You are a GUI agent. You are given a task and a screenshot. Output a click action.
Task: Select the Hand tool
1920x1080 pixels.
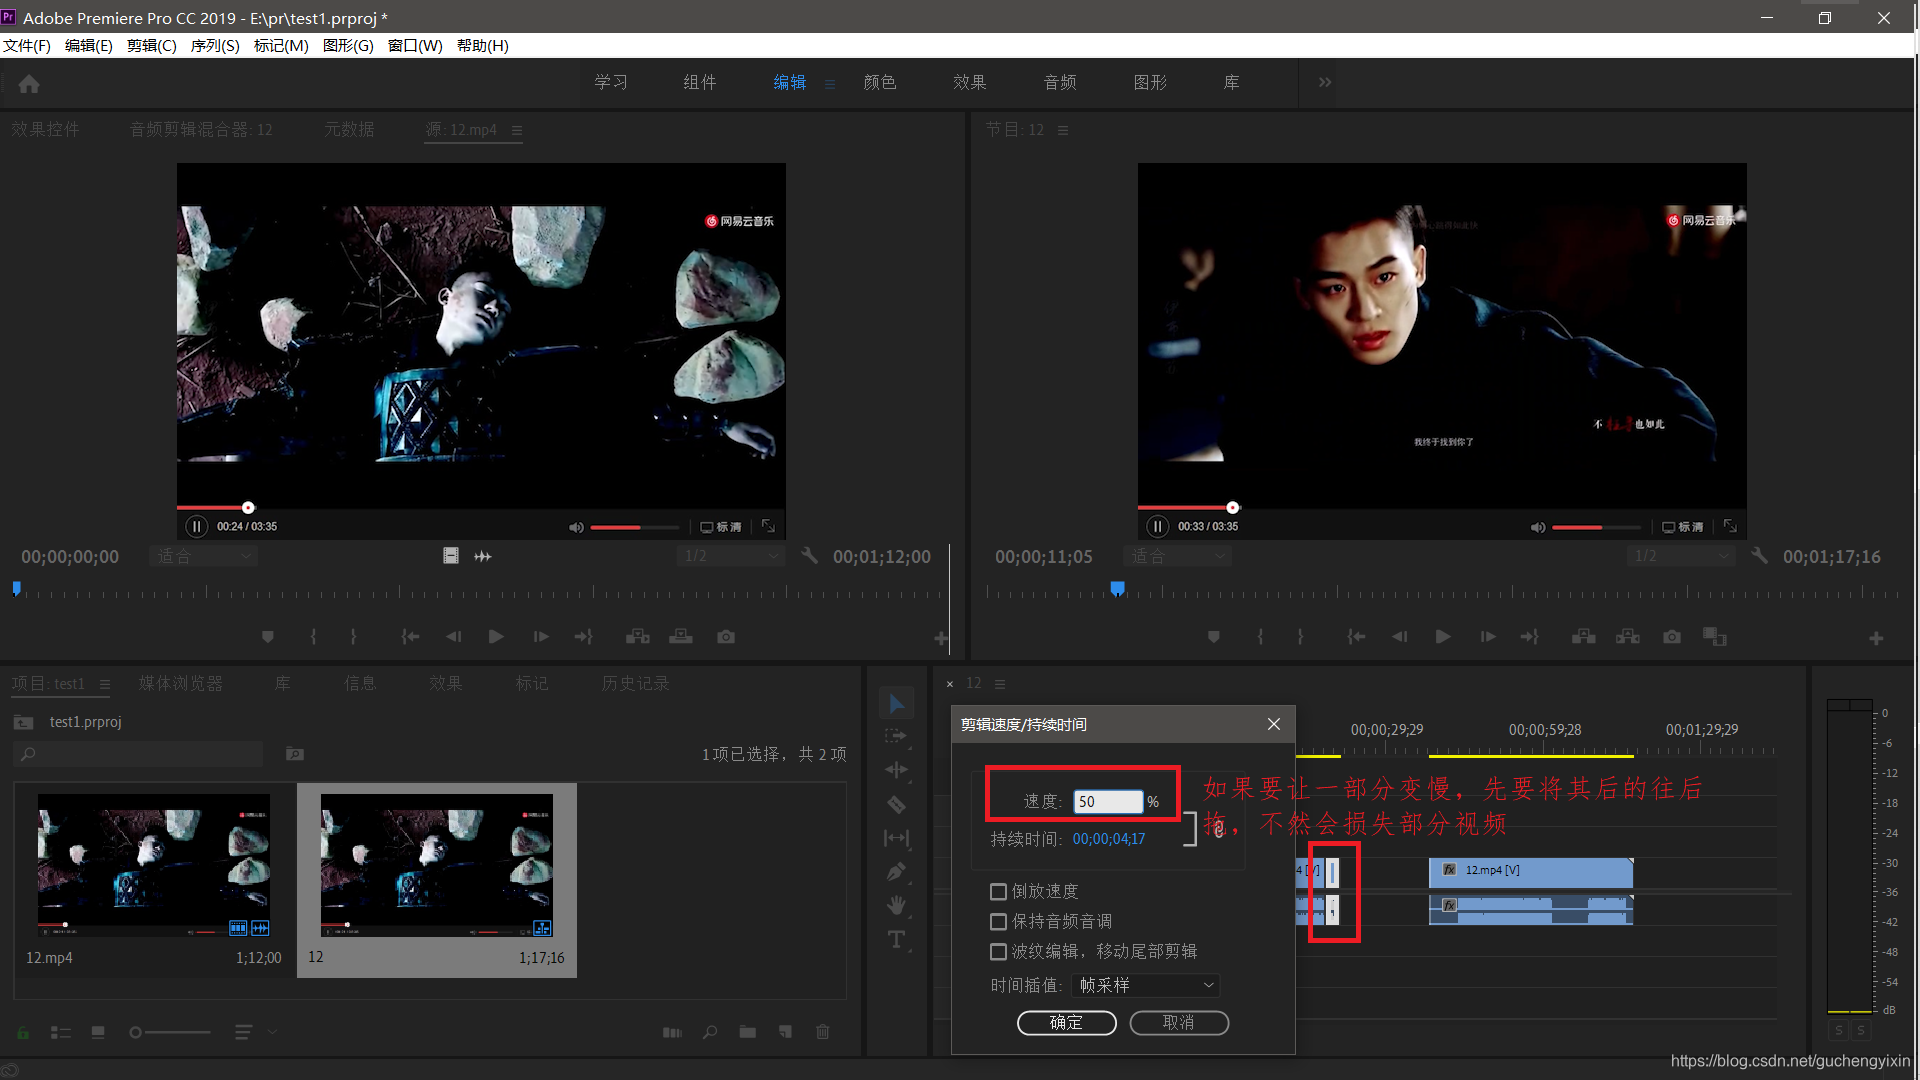pos(896,905)
